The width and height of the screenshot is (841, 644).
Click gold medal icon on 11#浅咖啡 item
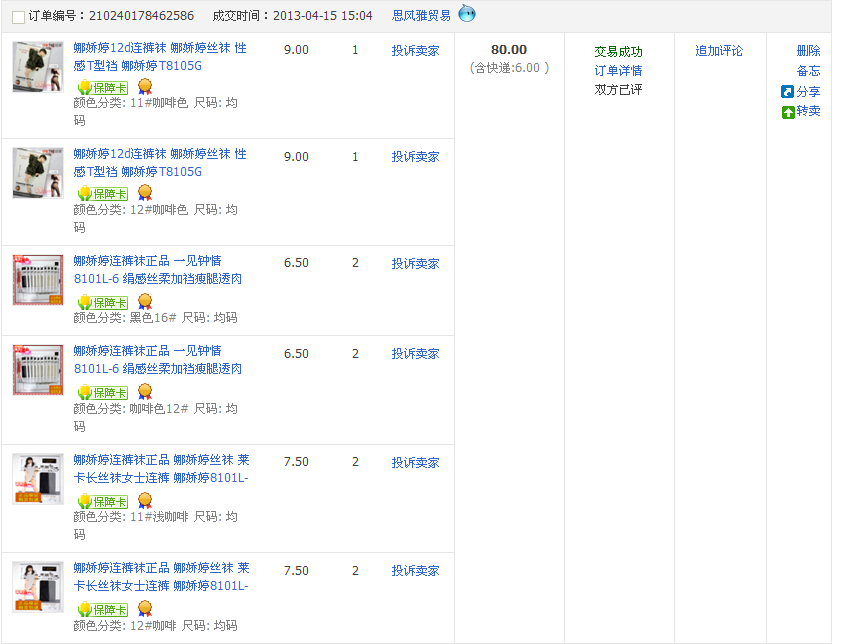click(x=145, y=500)
